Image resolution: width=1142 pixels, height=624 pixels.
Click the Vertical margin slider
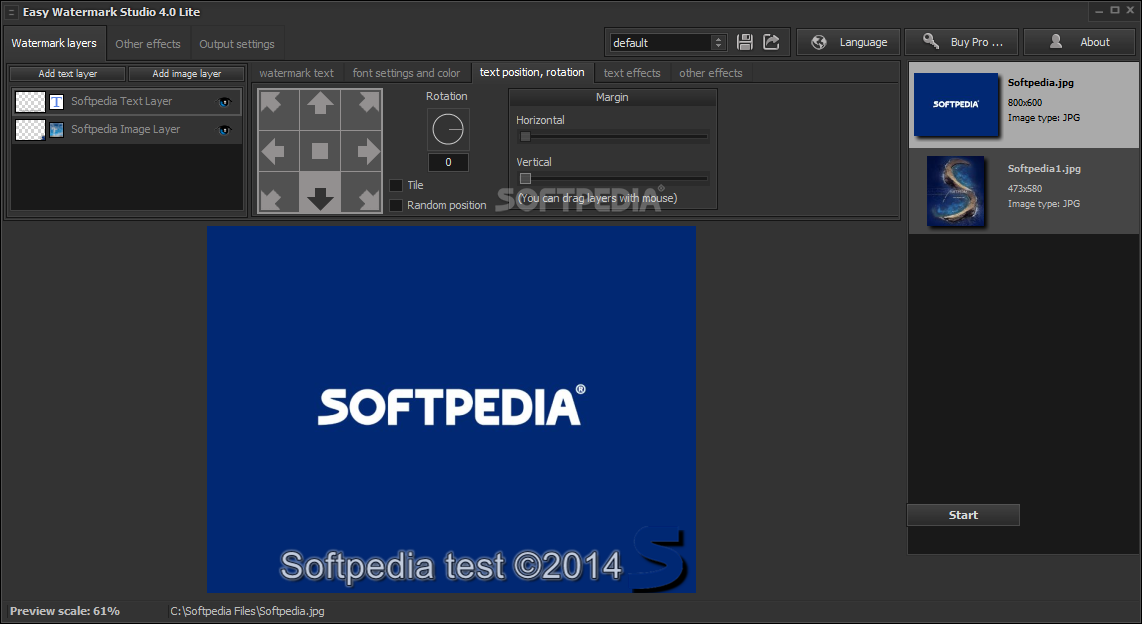coord(613,178)
